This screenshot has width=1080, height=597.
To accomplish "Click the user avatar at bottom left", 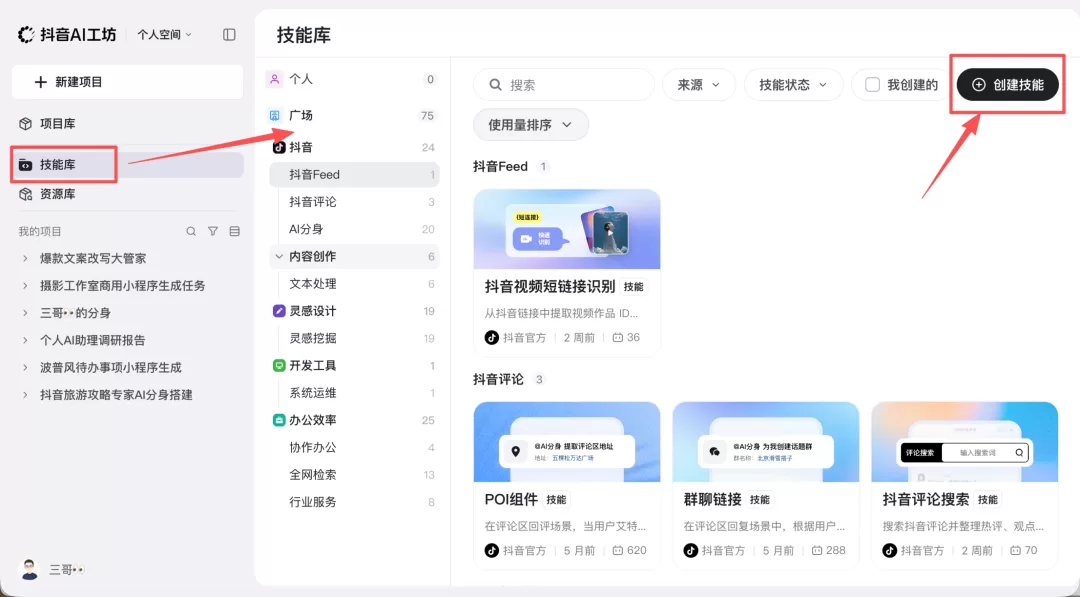I will point(29,569).
